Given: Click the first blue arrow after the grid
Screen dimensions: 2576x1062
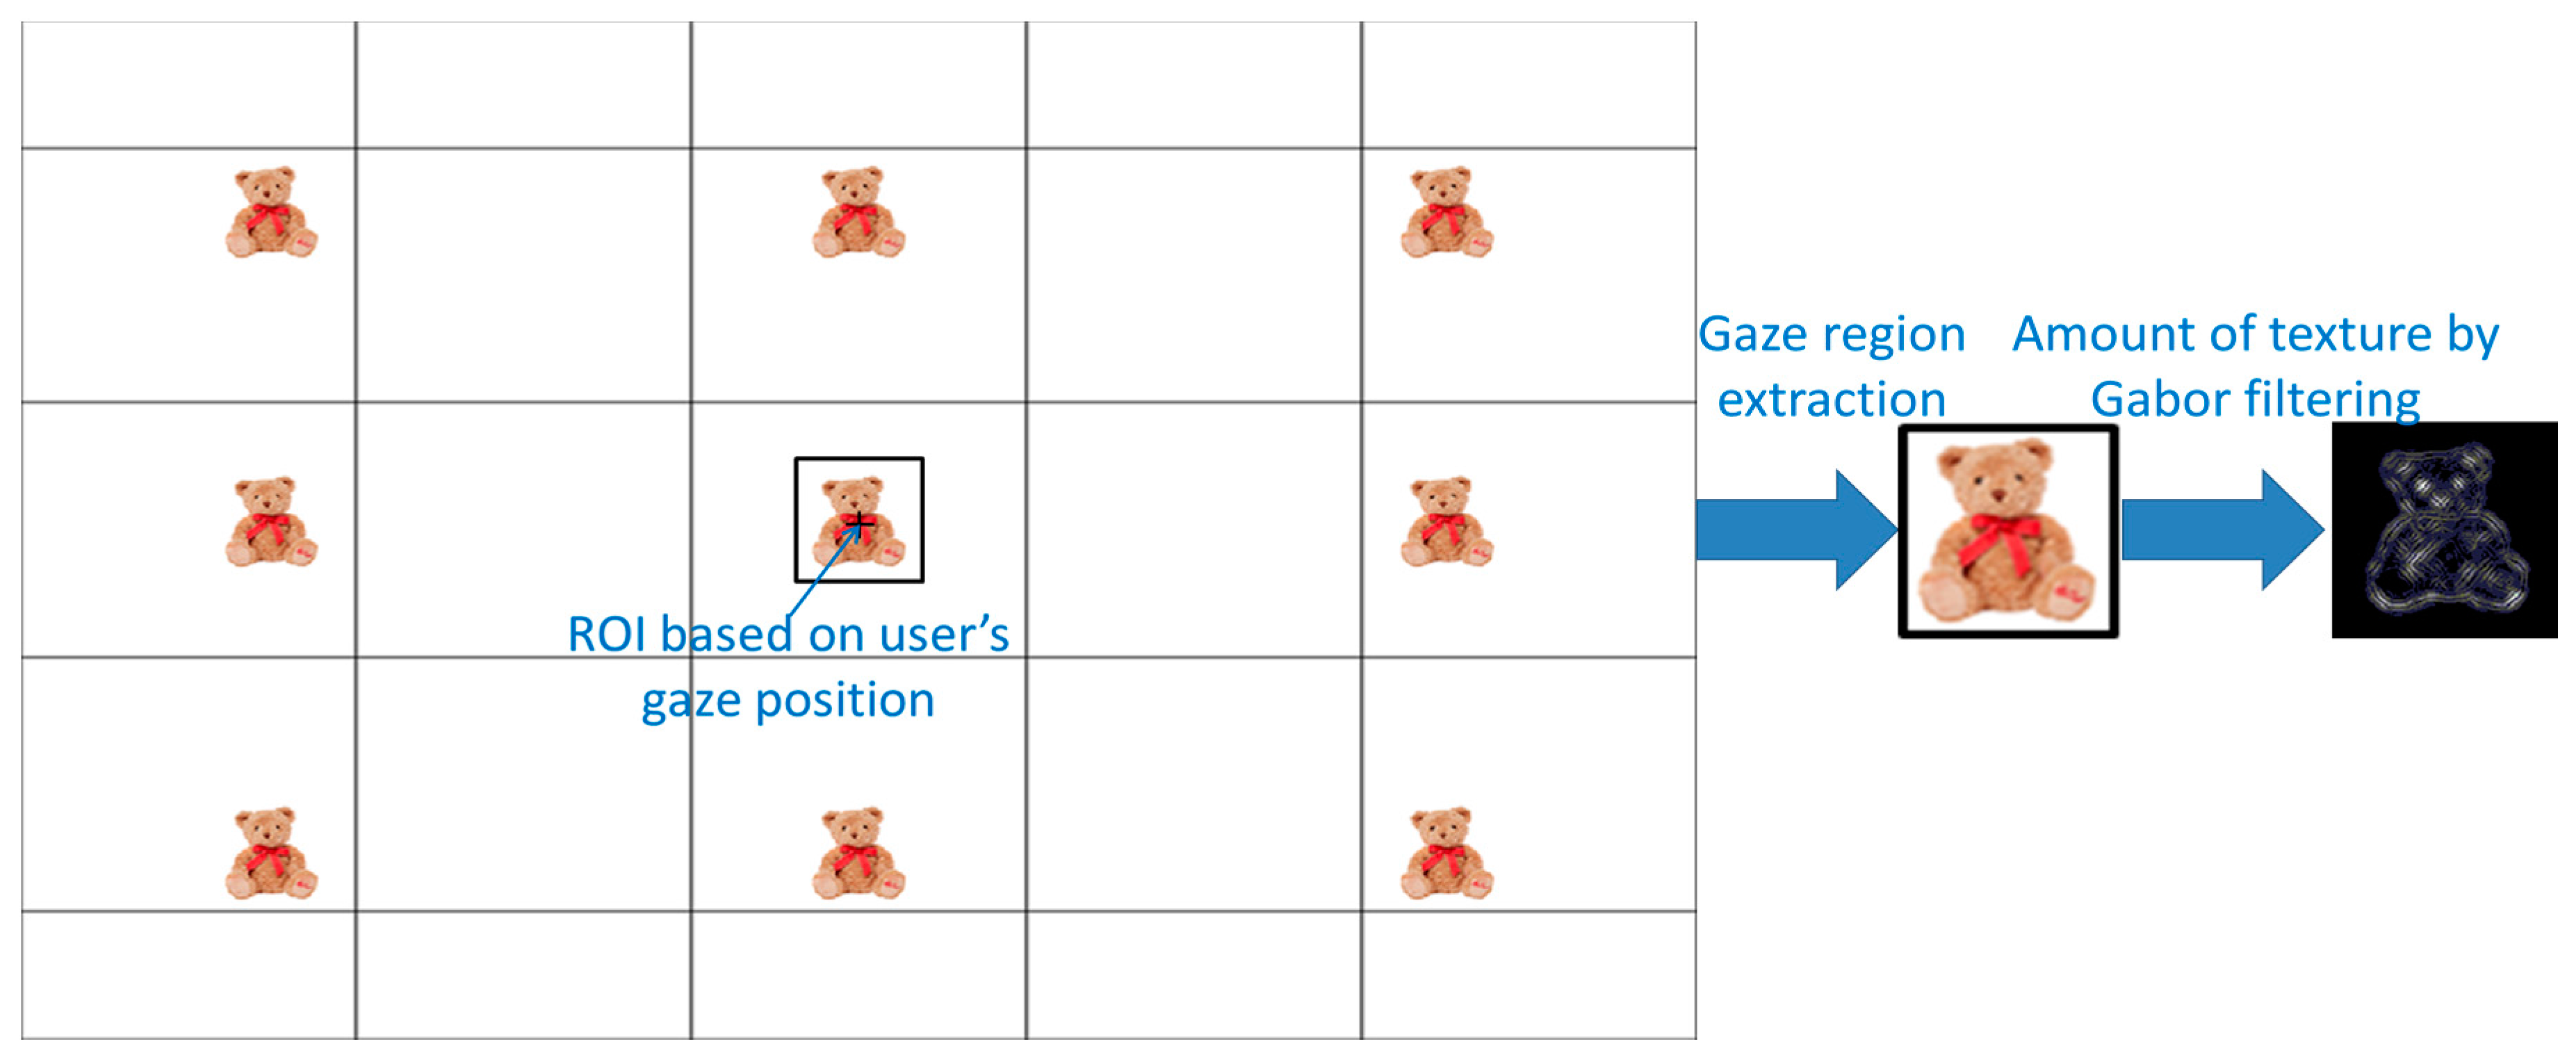Looking at the screenshot, I should click(x=1796, y=529).
